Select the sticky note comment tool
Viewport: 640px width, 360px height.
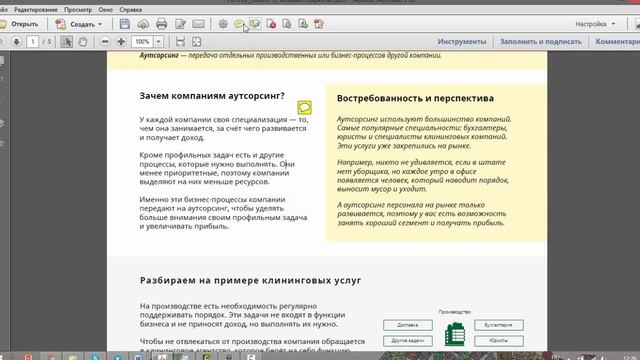(x=239, y=24)
